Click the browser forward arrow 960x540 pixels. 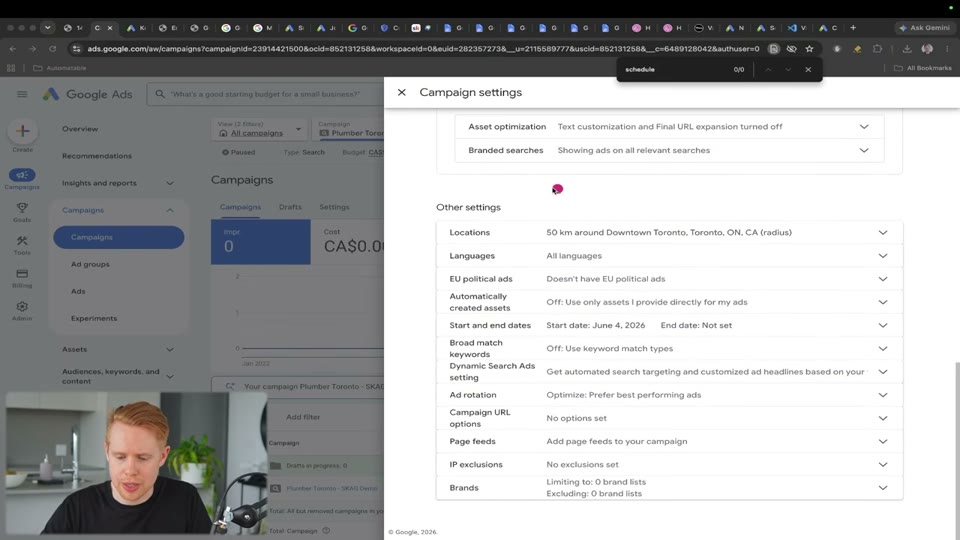32,49
